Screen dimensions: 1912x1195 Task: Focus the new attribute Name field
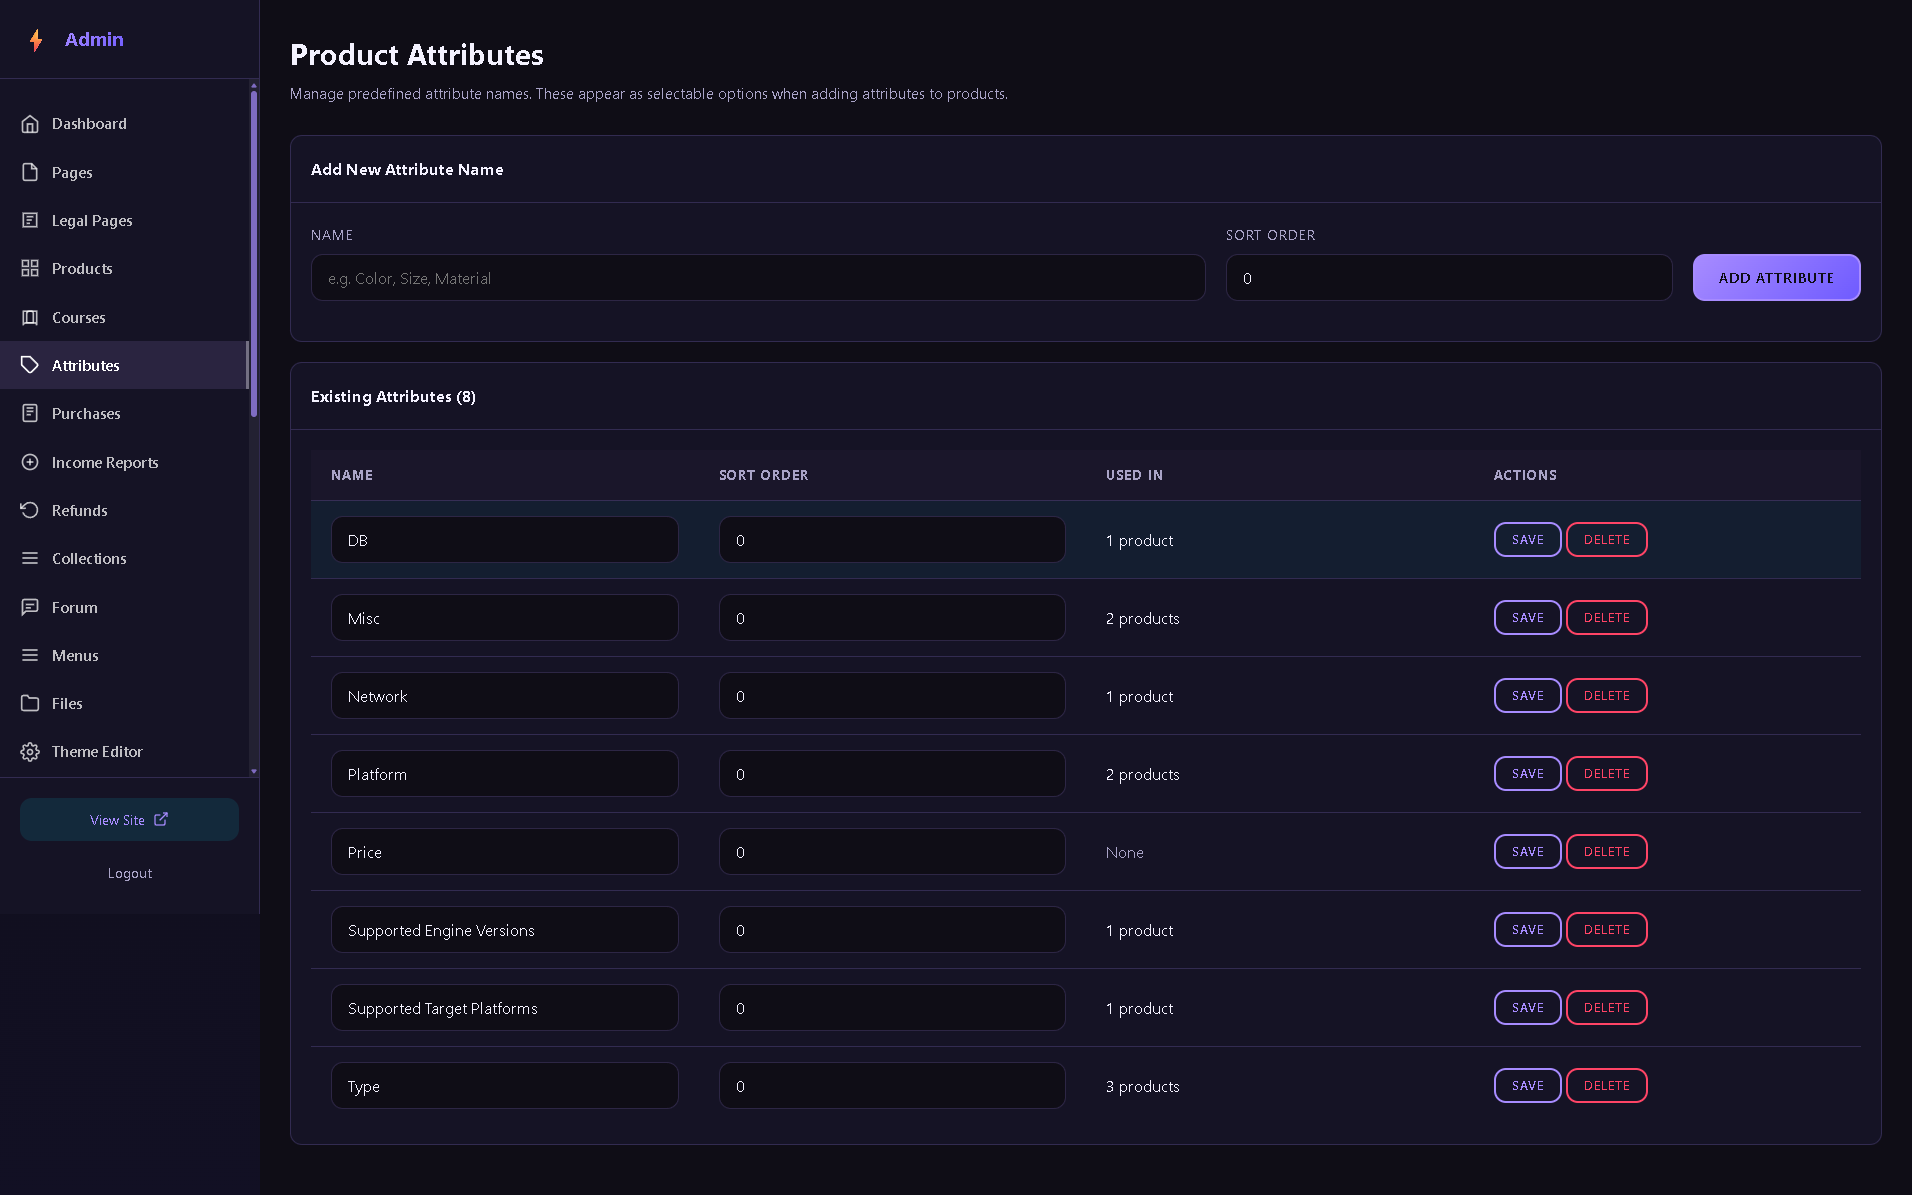[x=758, y=278]
